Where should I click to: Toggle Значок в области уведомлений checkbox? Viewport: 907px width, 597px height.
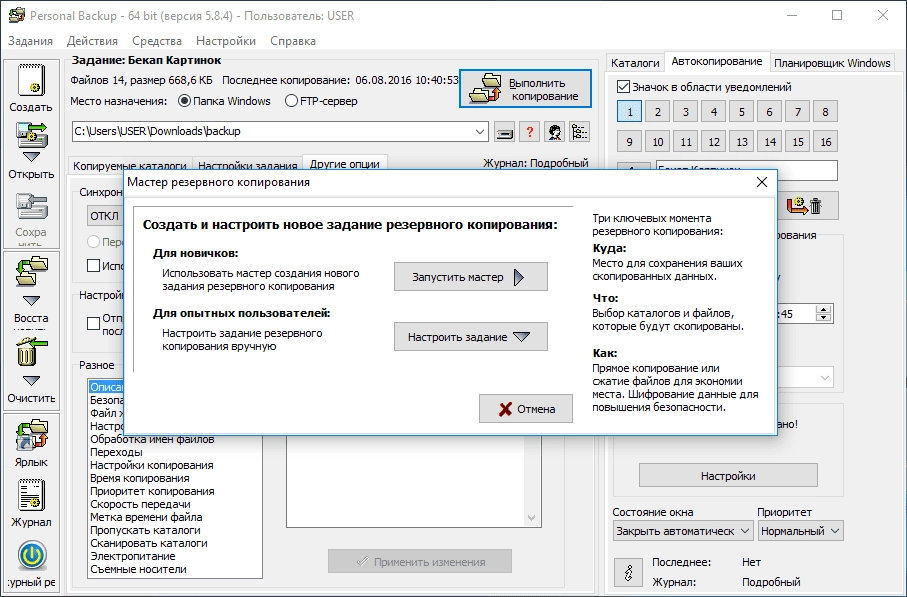point(623,87)
